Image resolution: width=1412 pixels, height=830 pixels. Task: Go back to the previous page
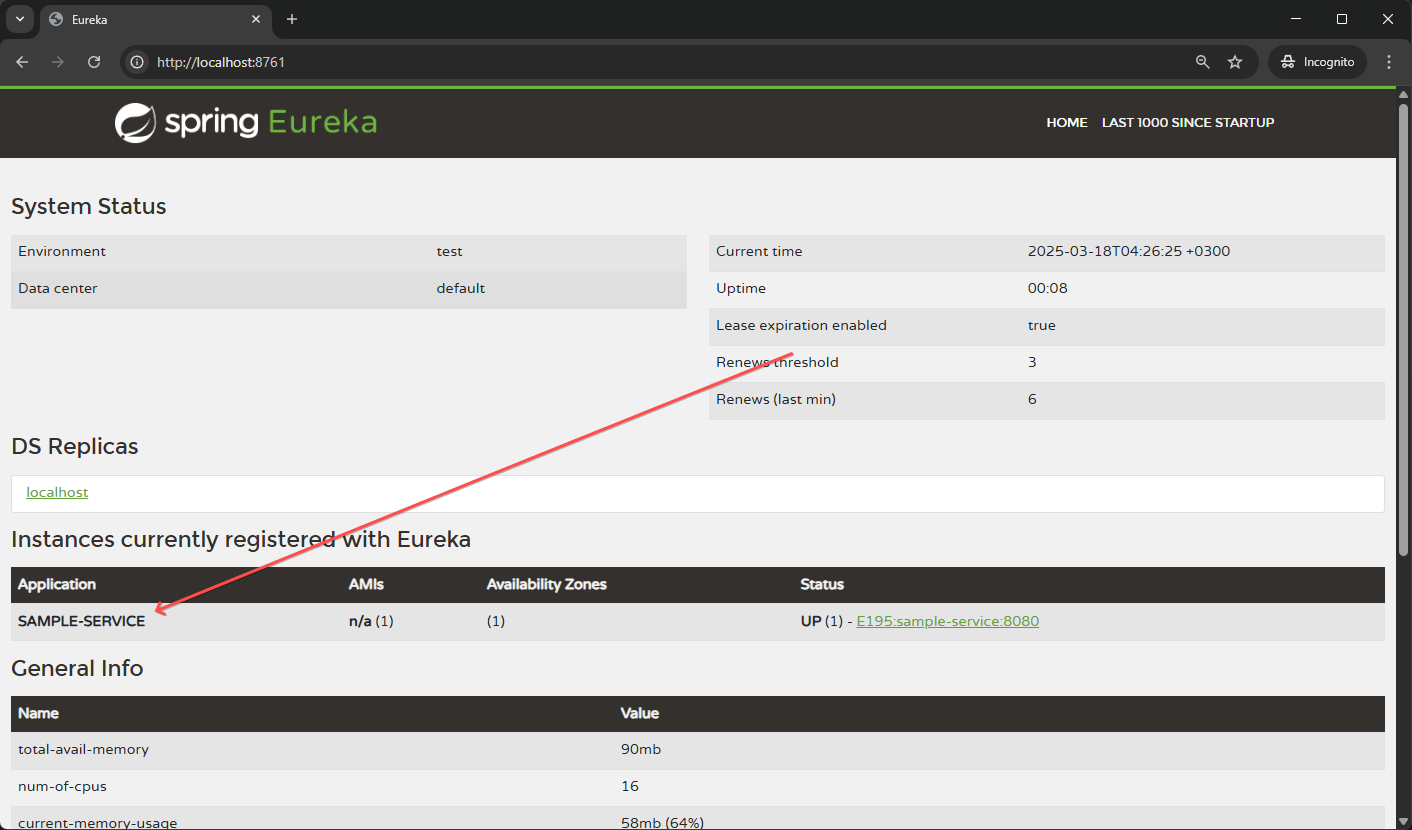click(22, 62)
